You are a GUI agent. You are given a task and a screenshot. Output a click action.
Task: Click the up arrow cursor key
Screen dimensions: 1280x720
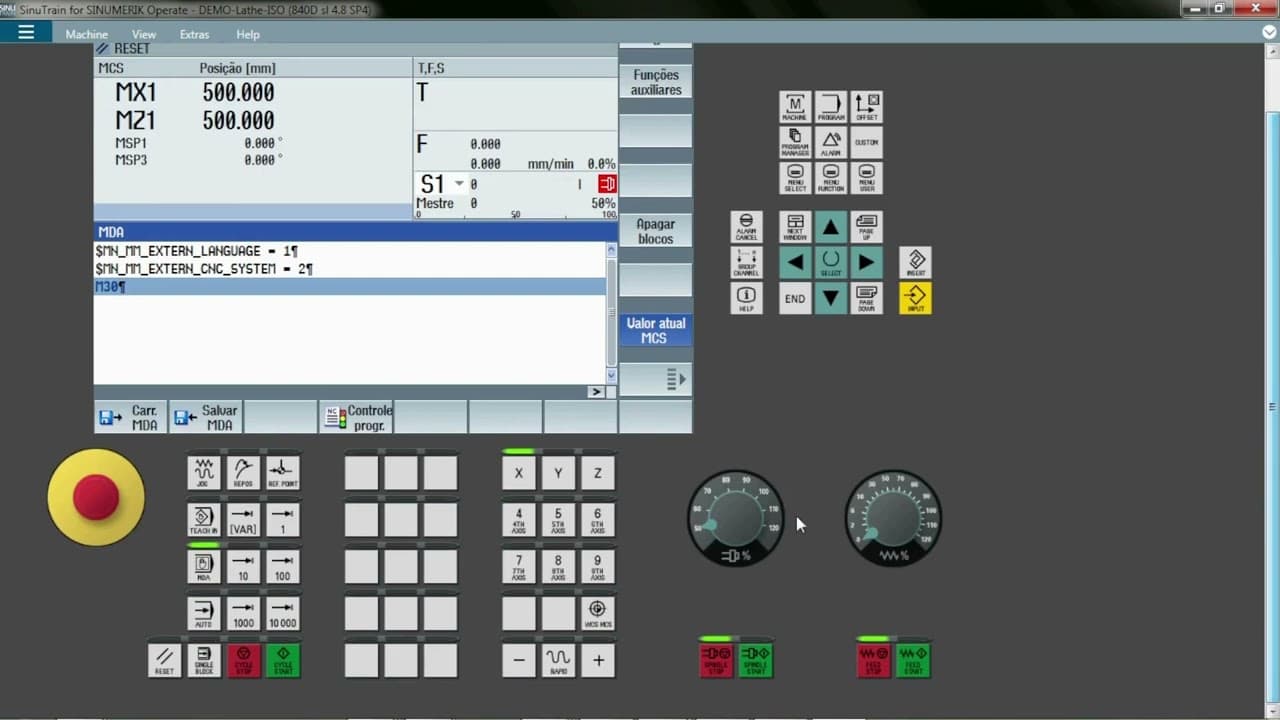coord(831,227)
